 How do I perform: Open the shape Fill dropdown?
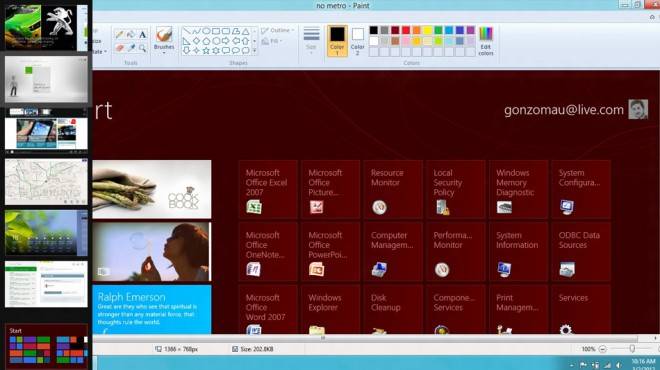(x=272, y=41)
